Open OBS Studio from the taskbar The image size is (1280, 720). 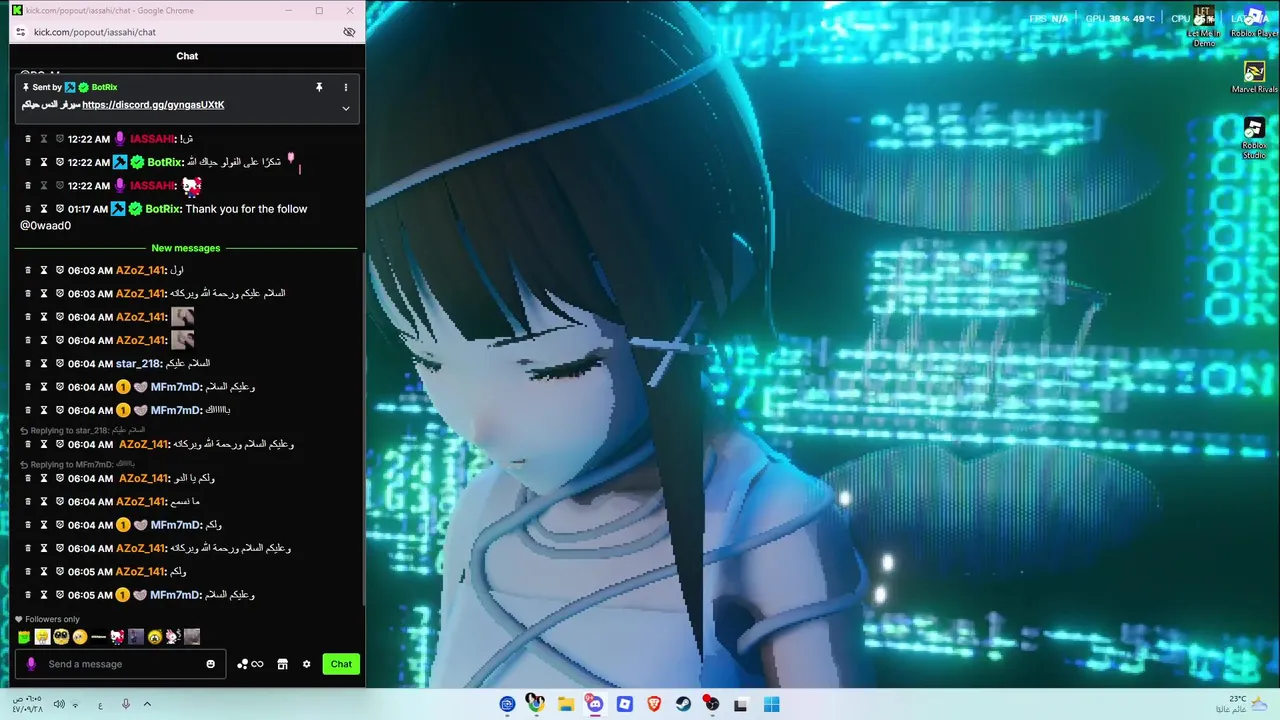tap(711, 704)
